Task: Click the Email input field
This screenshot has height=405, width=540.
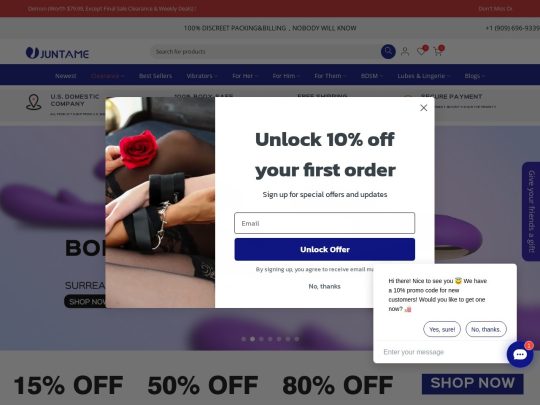Action: (324, 223)
